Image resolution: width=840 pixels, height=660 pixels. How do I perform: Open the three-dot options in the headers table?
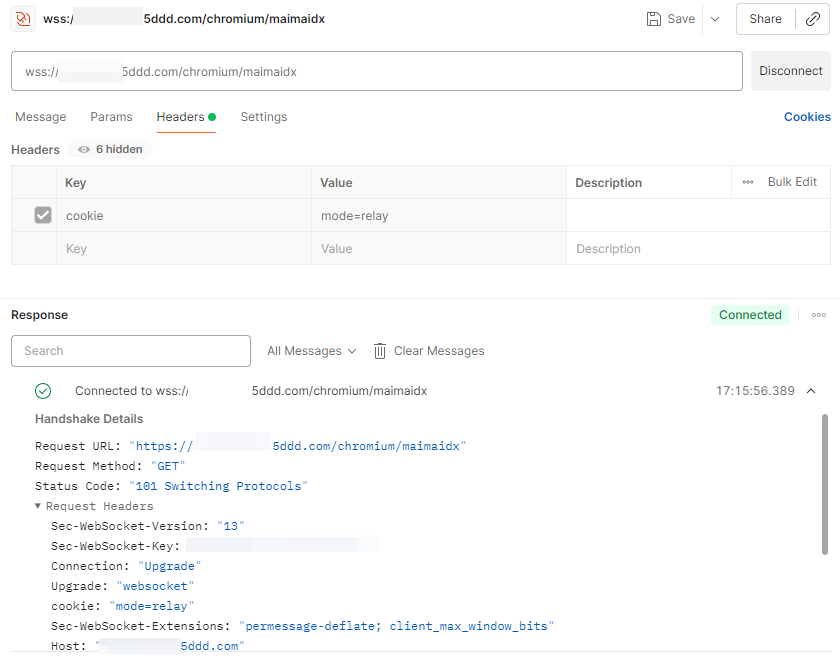click(x=748, y=182)
